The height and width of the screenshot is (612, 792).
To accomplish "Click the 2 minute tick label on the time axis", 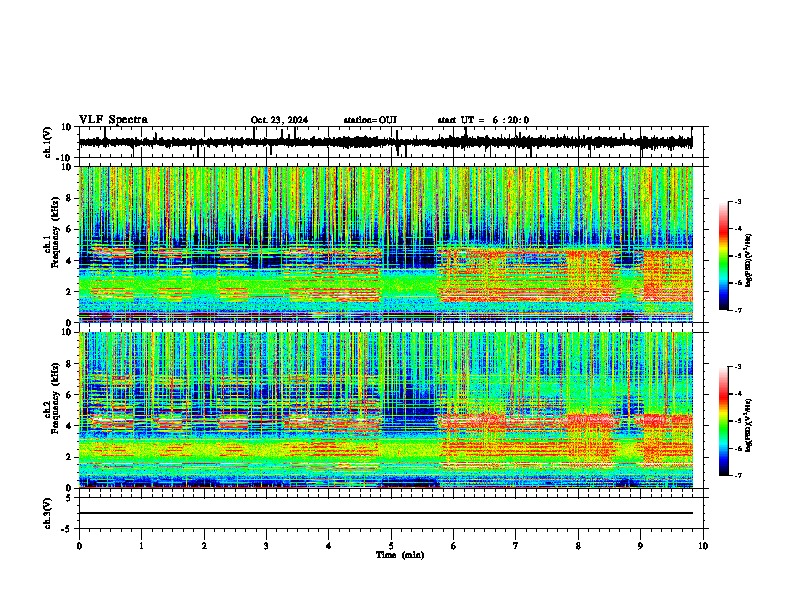I will click(x=204, y=546).
